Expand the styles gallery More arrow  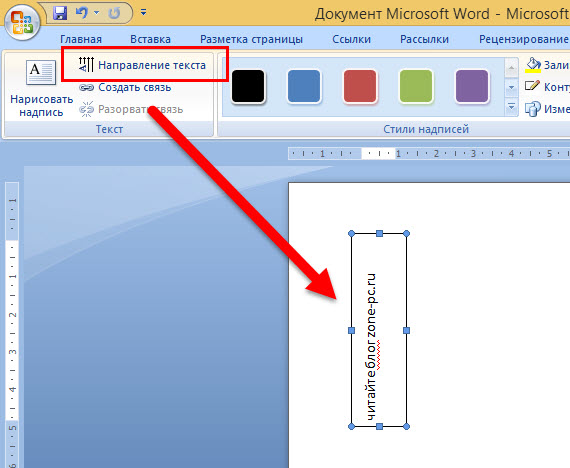click(x=511, y=107)
